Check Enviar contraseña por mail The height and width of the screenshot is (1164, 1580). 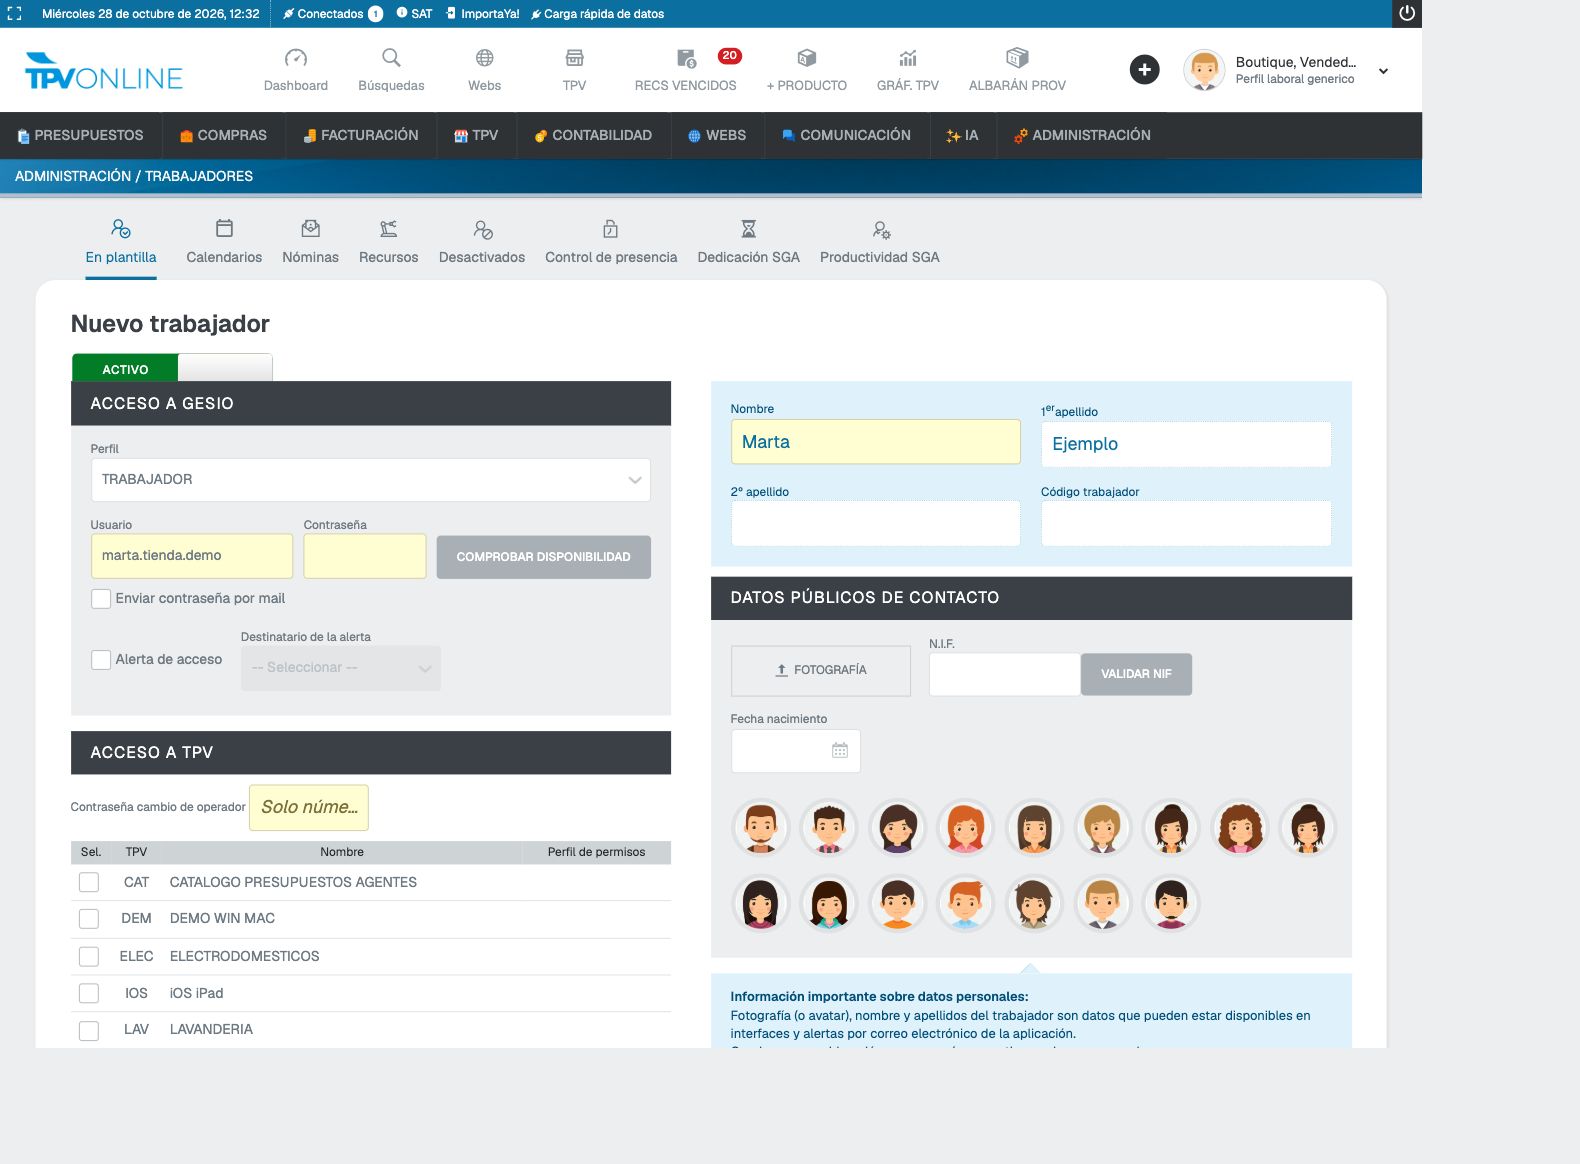click(x=100, y=599)
